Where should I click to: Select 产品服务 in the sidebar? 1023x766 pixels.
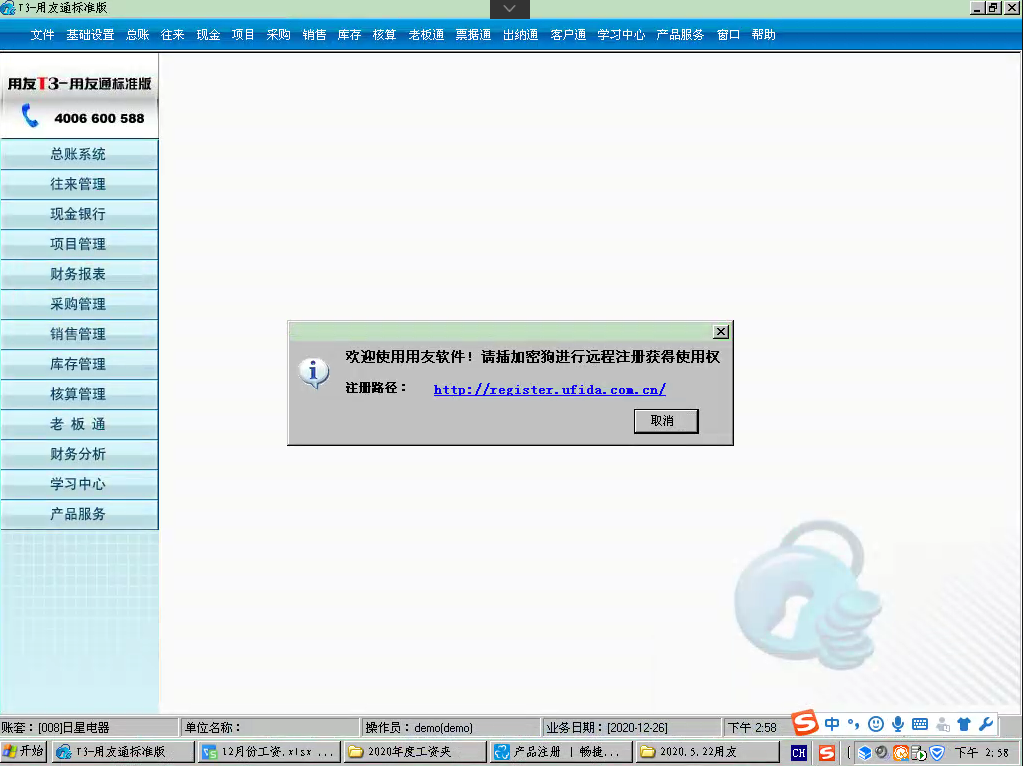pos(79,514)
